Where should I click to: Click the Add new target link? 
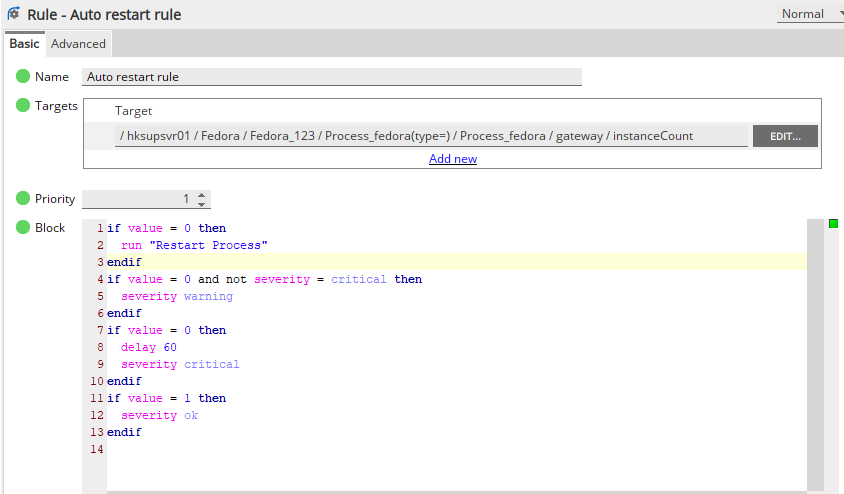[453, 159]
